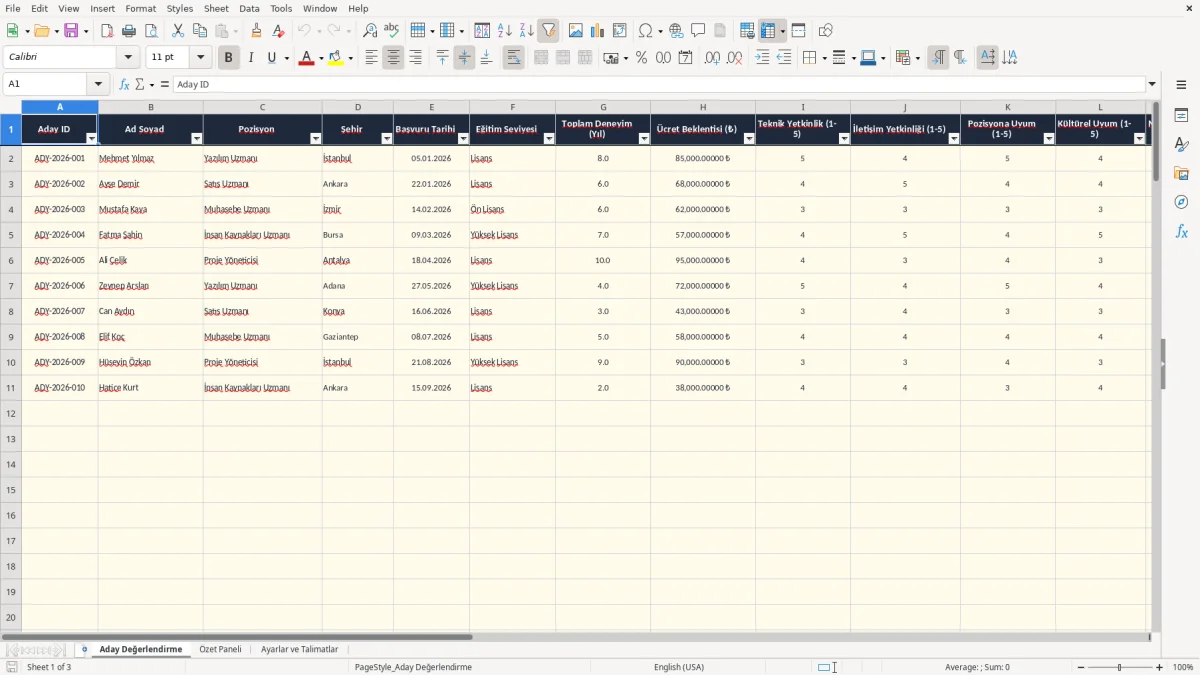
Task: Open the font name dropdown
Action: (128, 58)
